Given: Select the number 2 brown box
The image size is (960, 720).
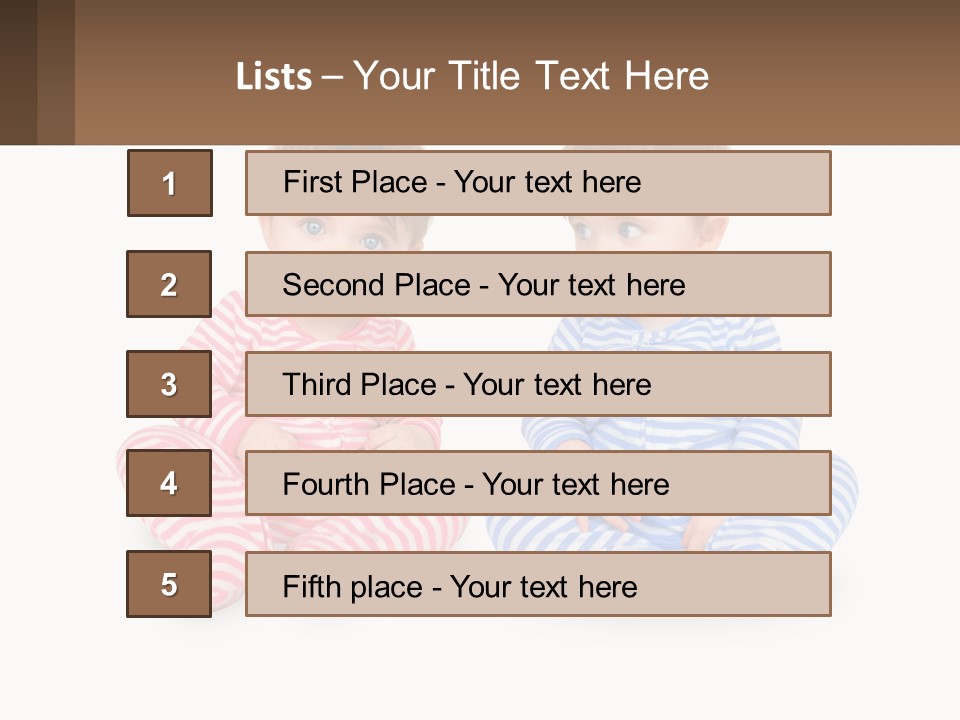Looking at the screenshot, I should (x=169, y=284).
